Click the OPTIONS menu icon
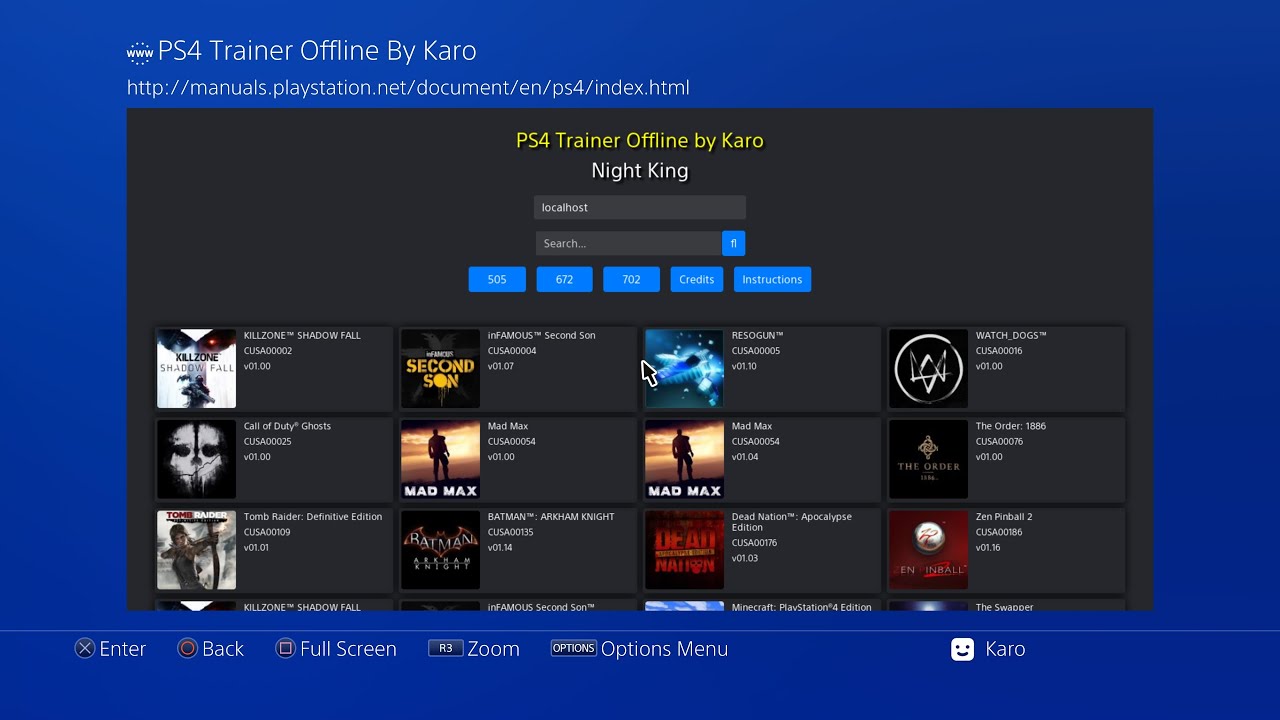 tap(574, 648)
